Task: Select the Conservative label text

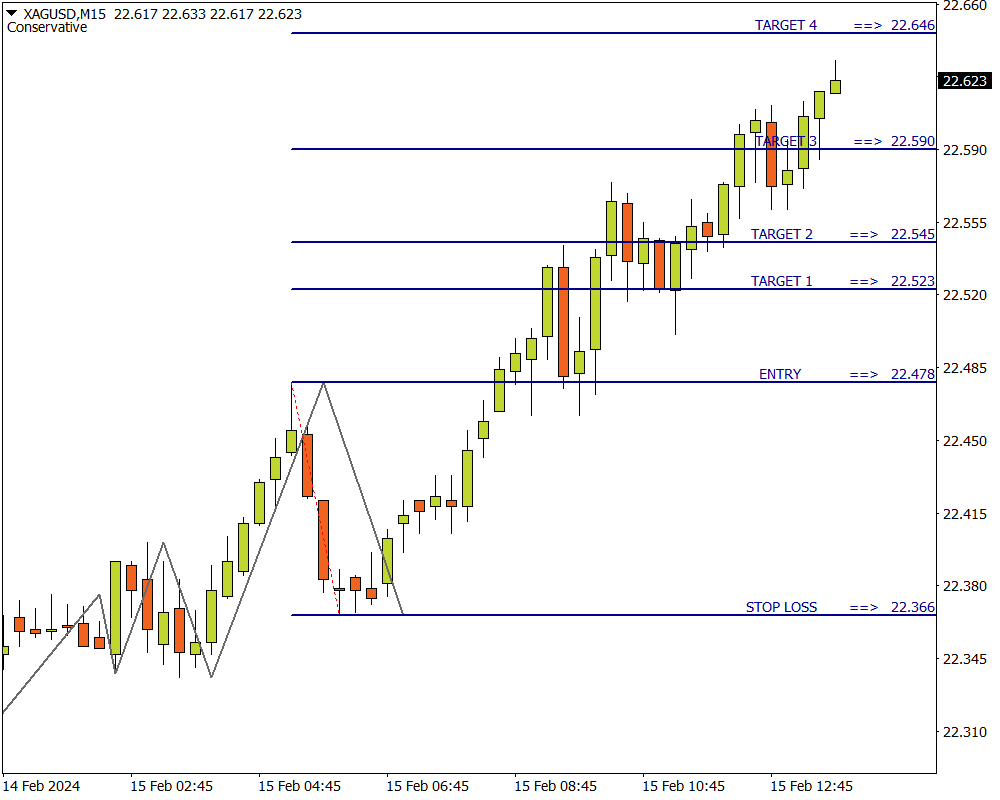Action: tap(47, 28)
